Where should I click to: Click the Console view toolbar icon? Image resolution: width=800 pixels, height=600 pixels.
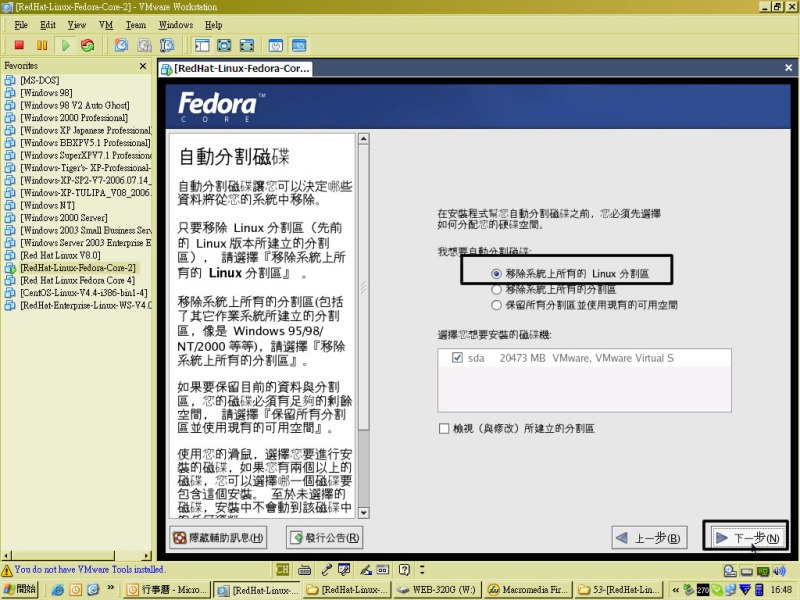coord(299,45)
